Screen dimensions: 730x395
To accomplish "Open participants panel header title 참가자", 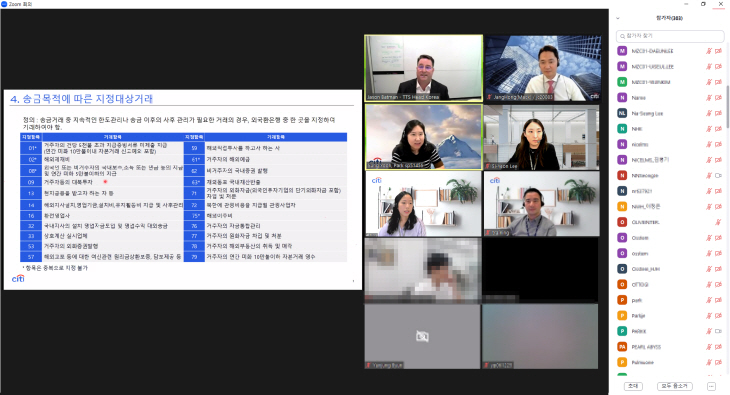I will pyautogui.click(x=669, y=18).
